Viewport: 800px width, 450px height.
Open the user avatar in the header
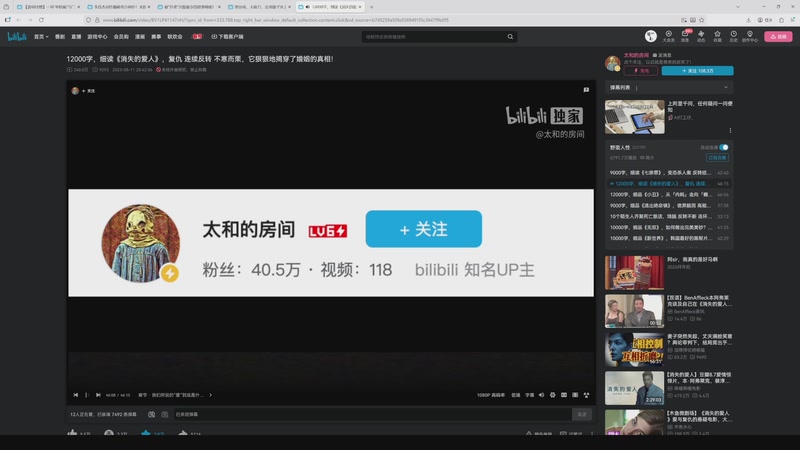click(651, 36)
